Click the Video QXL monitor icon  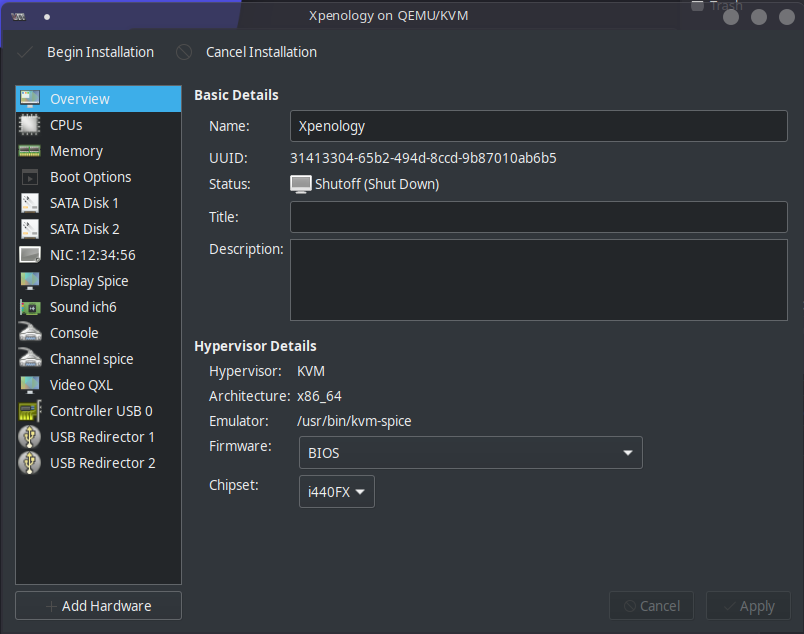pyautogui.click(x=30, y=385)
